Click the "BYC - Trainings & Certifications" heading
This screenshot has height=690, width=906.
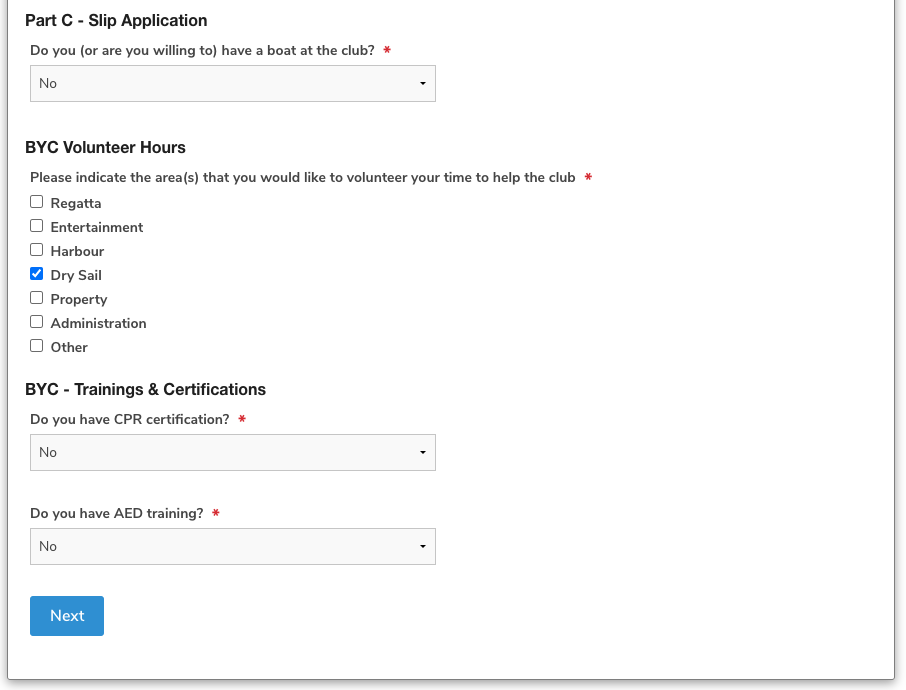point(145,389)
